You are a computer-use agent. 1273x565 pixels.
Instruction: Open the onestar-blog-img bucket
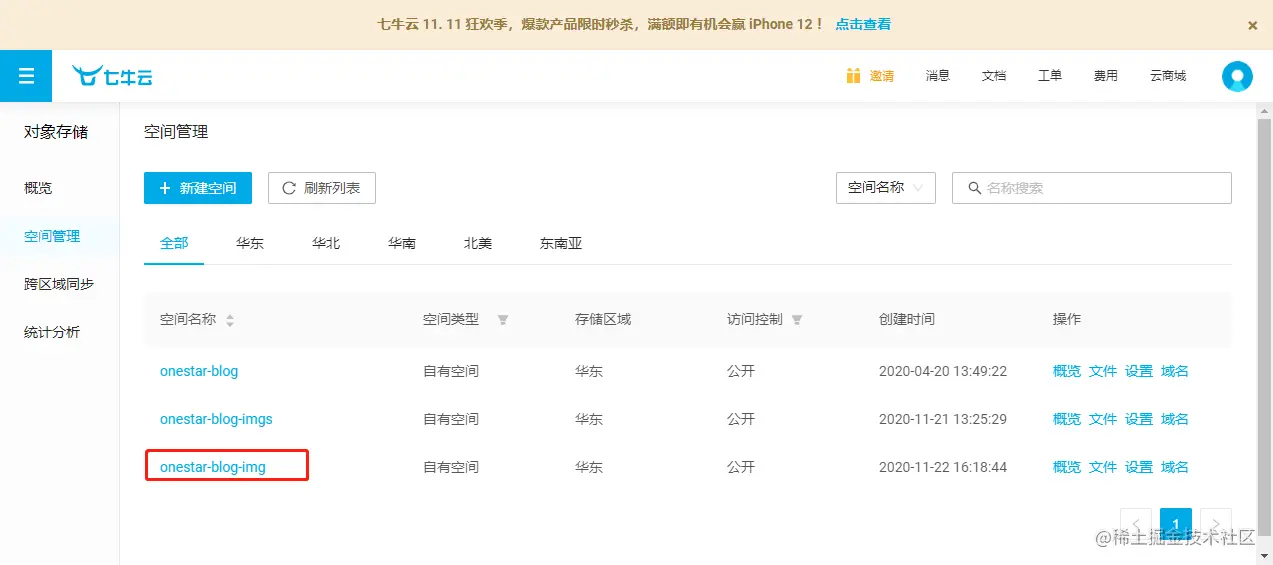[x=213, y=467]
